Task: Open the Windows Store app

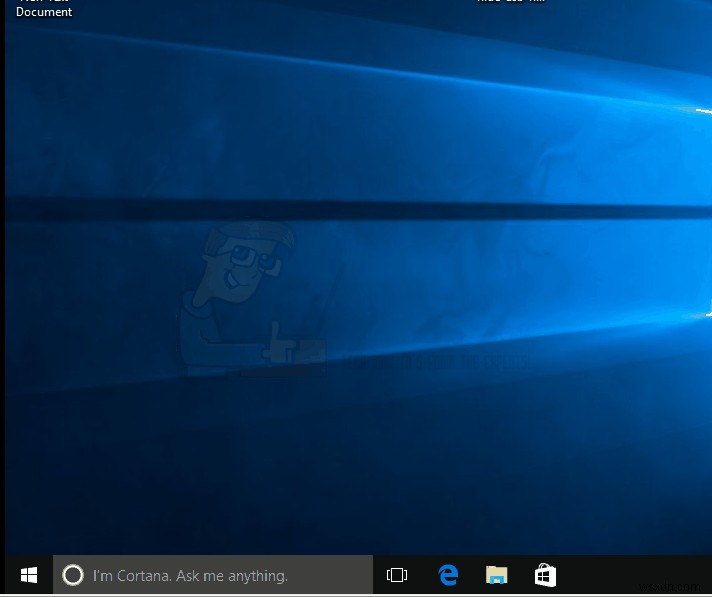Action: pyautogui.click(x=545, y=575)
